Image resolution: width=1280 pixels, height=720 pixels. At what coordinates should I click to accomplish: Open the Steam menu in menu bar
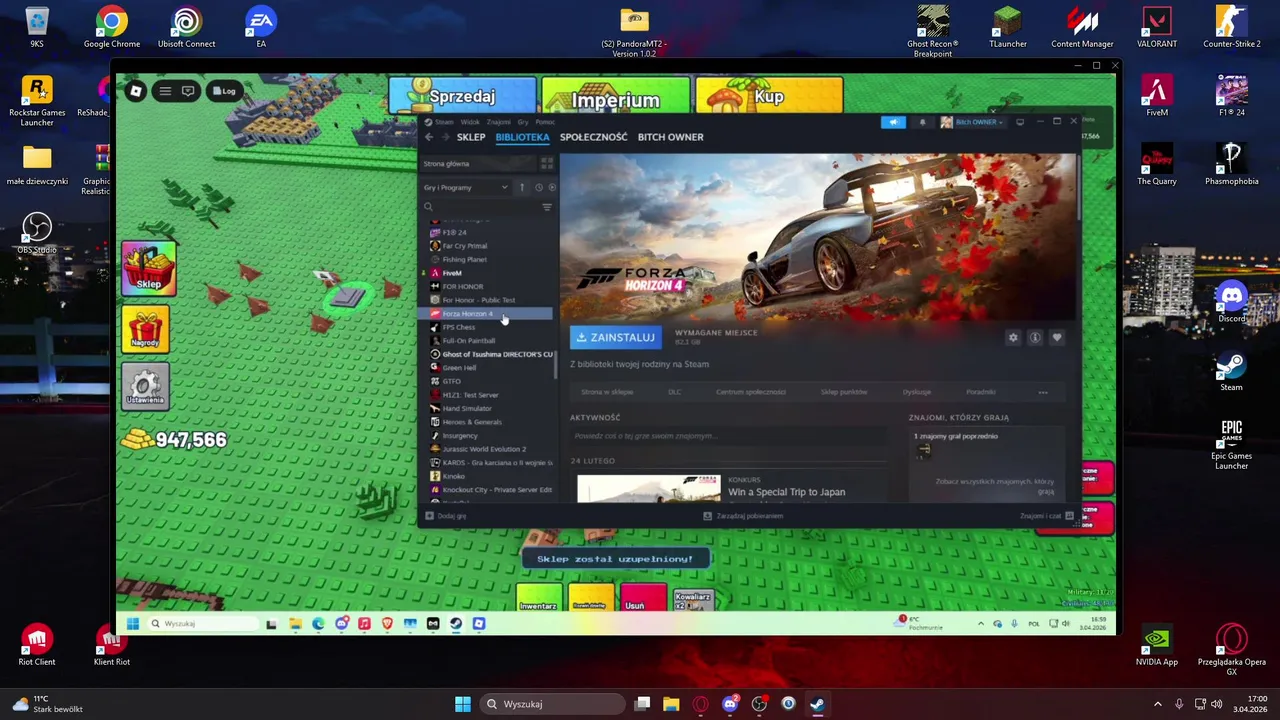point(444,122)
